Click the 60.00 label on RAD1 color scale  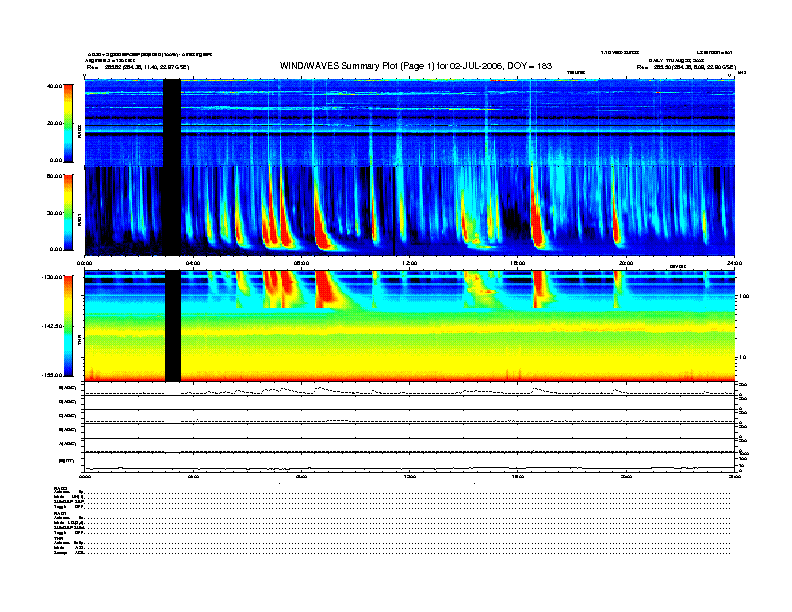point(54,176)
